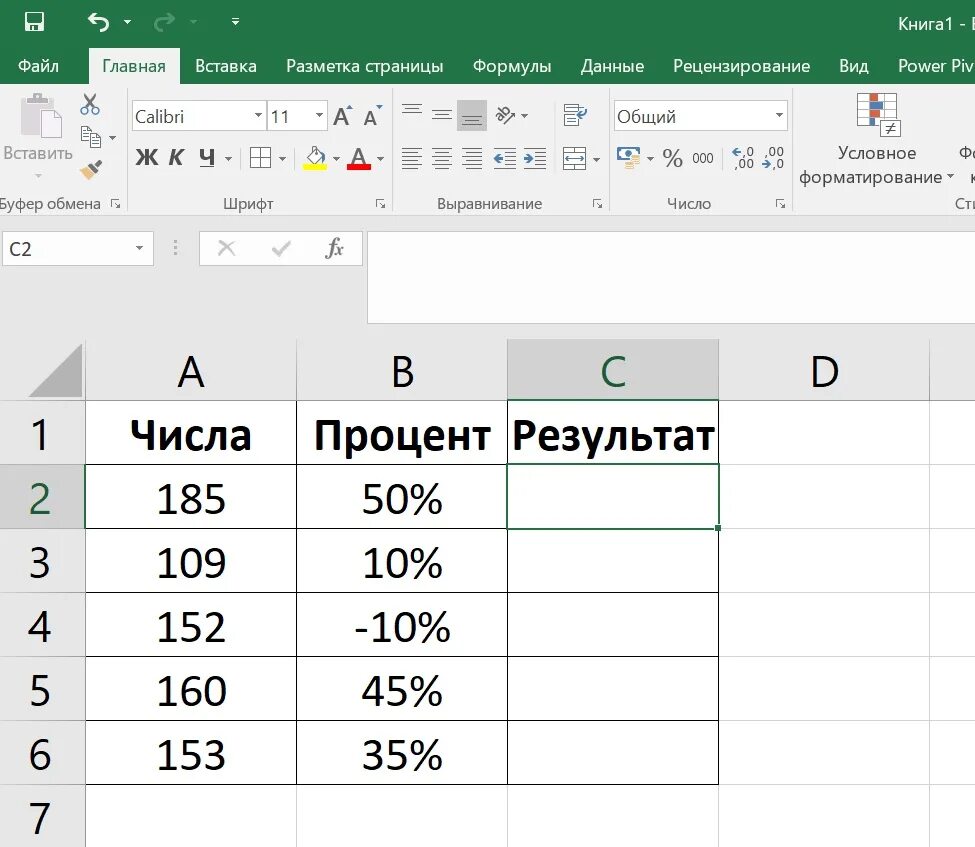Select cell A2 containing 185
Viewport: 975px width, 847px height.
(x=191, y=497)
